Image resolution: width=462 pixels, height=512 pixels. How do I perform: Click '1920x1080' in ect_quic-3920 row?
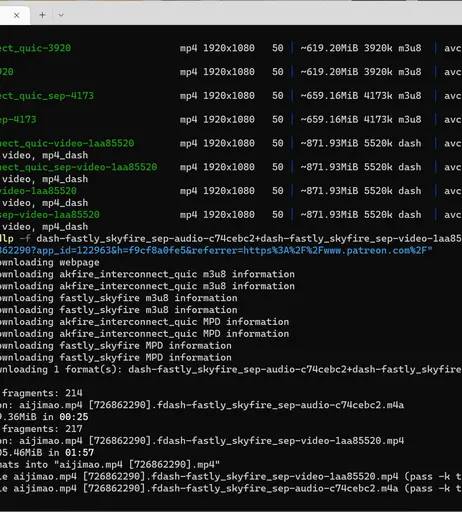tap(229, 48)
